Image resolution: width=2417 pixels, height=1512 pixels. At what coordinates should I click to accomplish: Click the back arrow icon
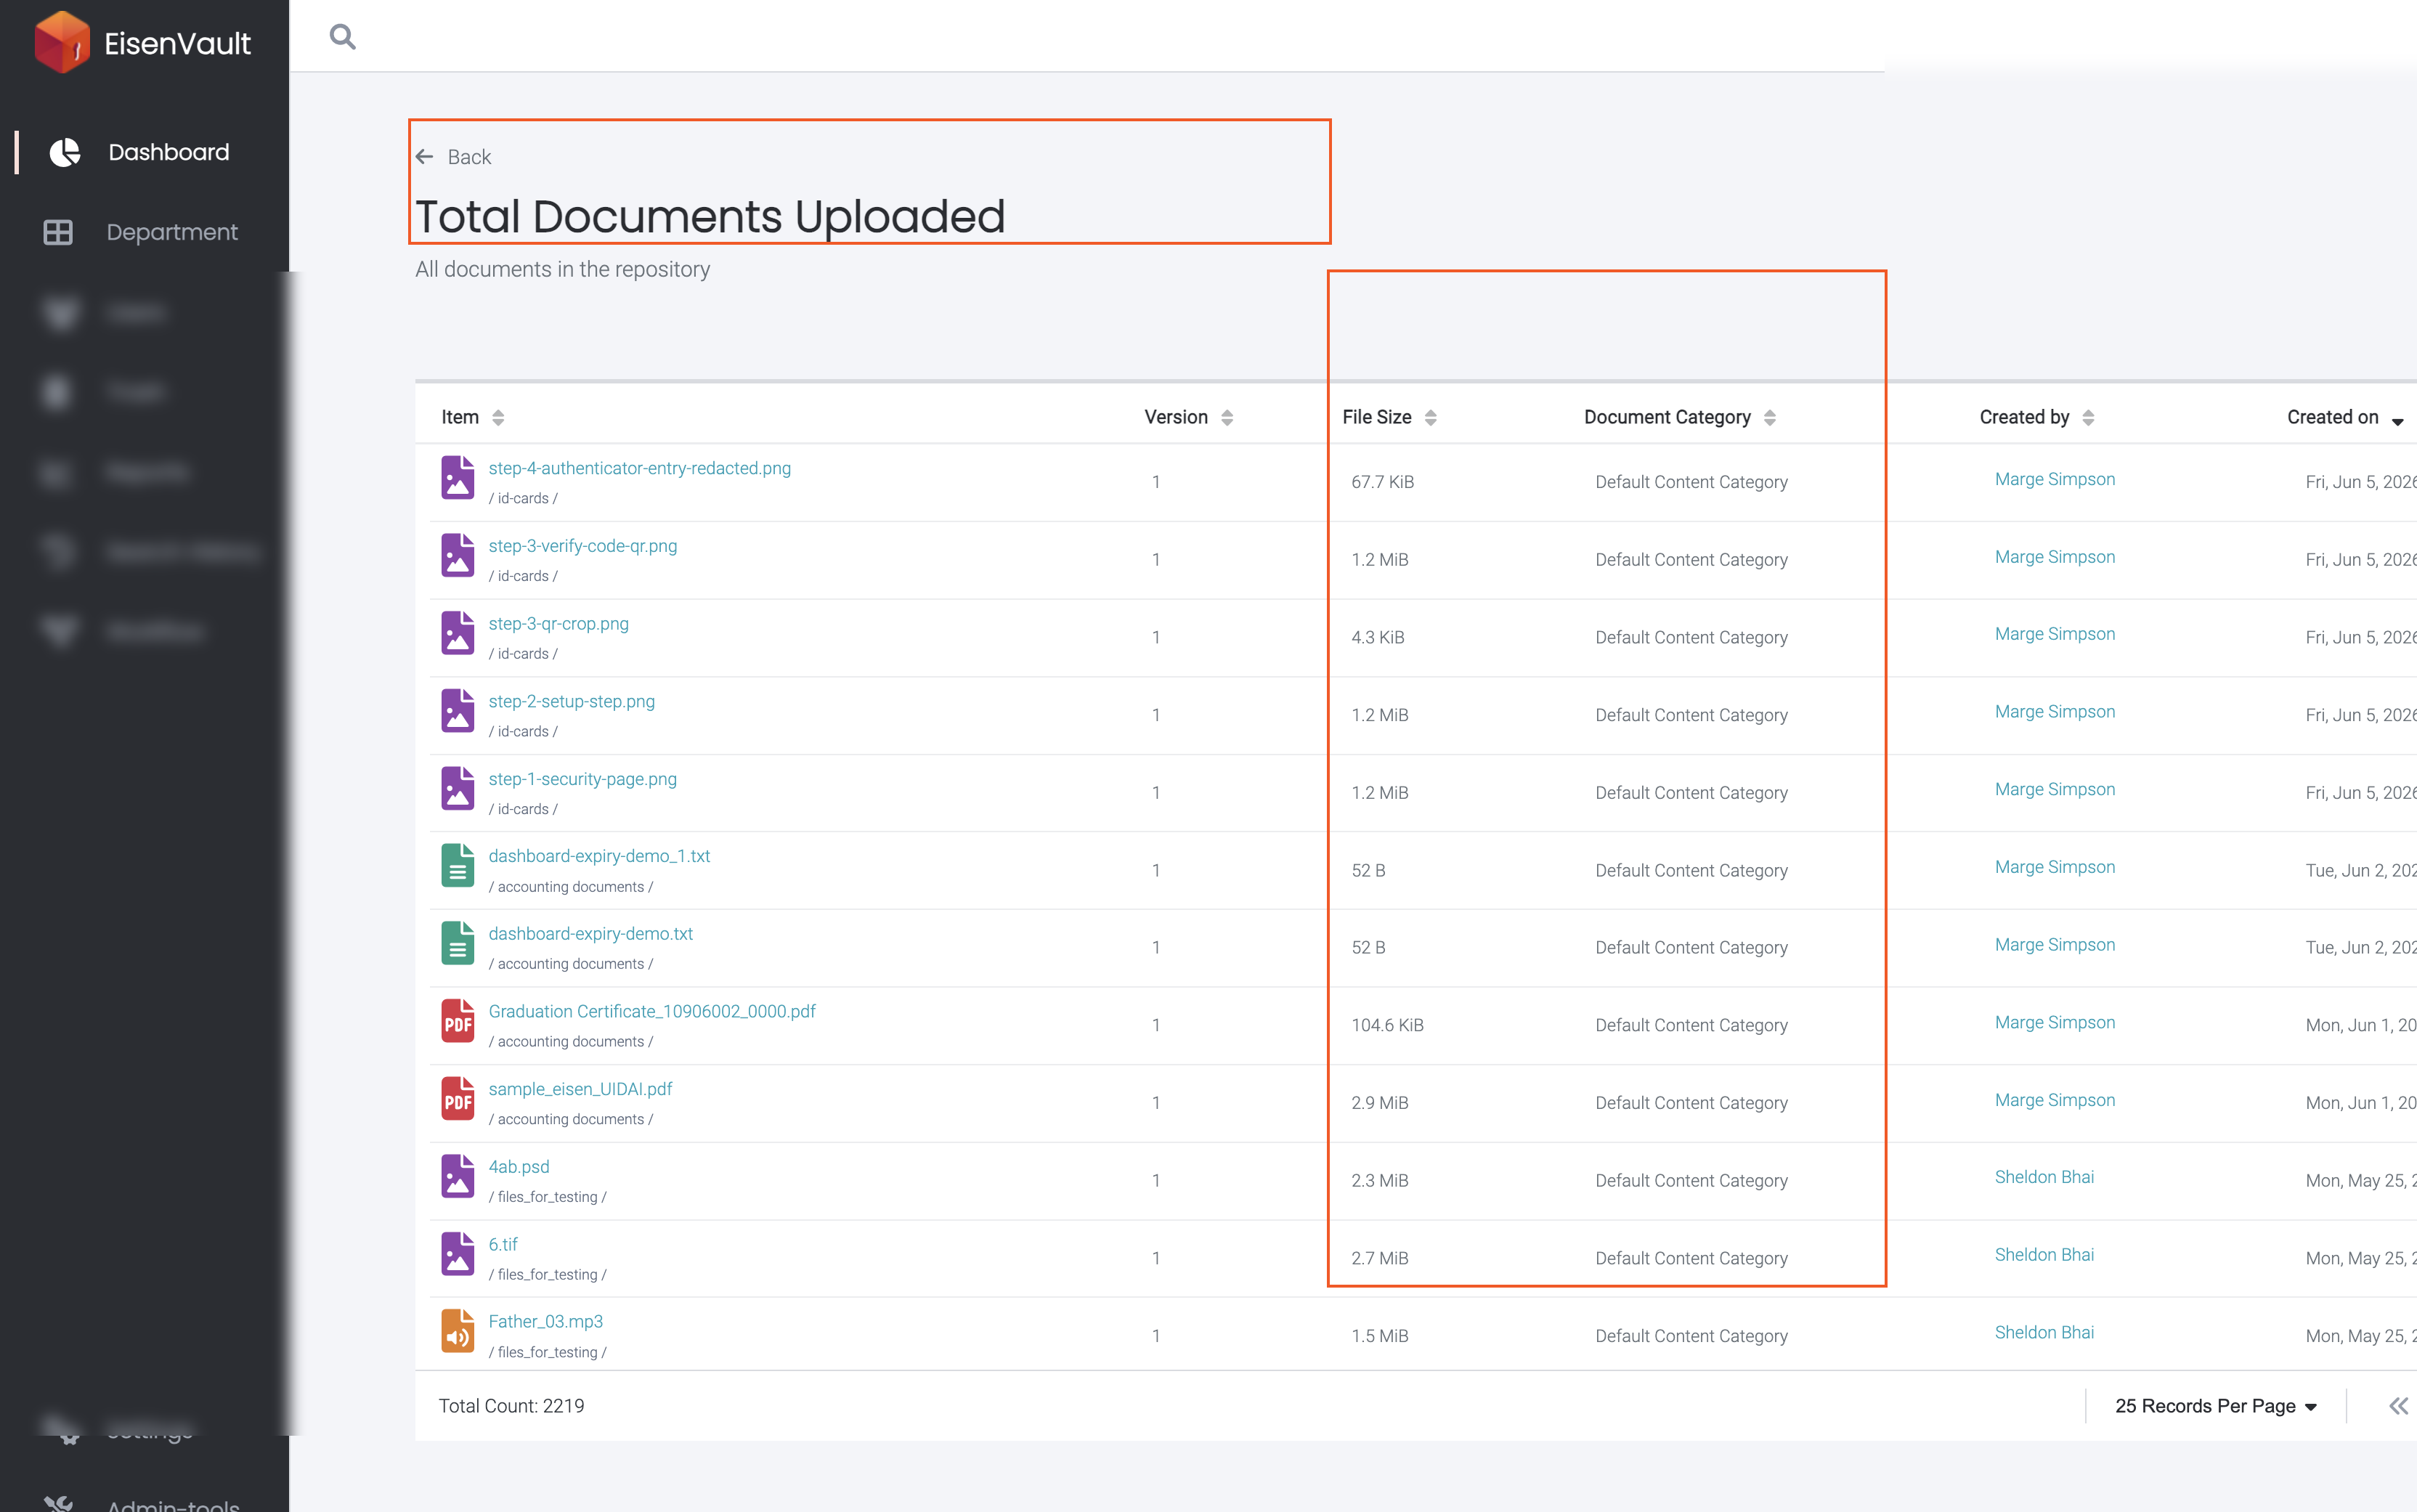425,157
